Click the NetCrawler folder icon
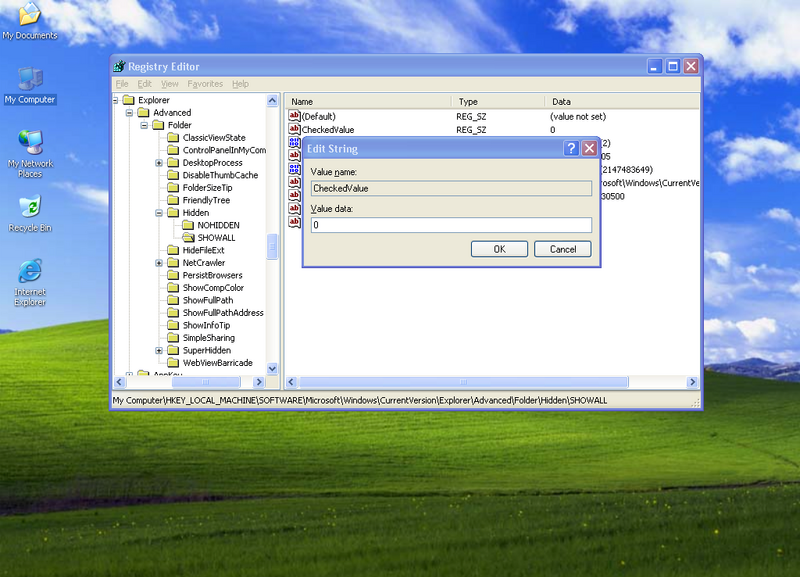This screenshot has height=577, width=800. pyautogui.click(x=173, y=262)
